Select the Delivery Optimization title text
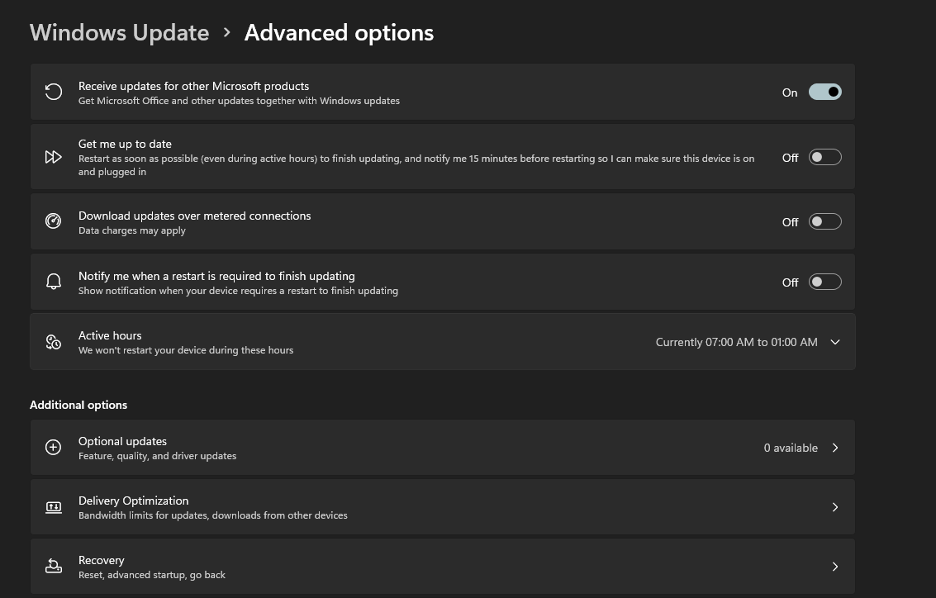Image resolution: width=936 pixels, height=598 pixels. click(133, 501)
